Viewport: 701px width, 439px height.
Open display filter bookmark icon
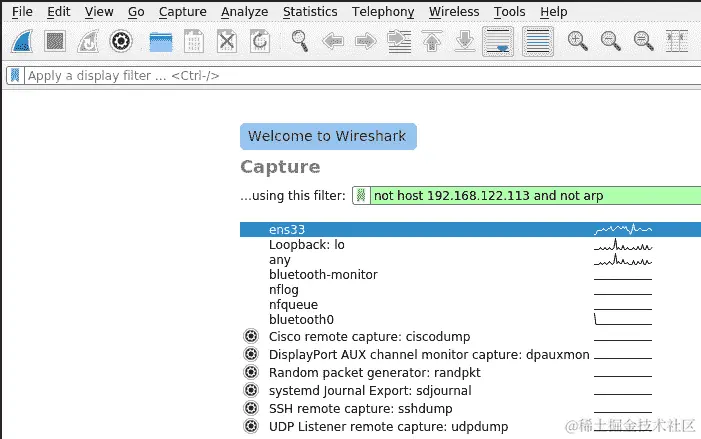click(15, 76)
